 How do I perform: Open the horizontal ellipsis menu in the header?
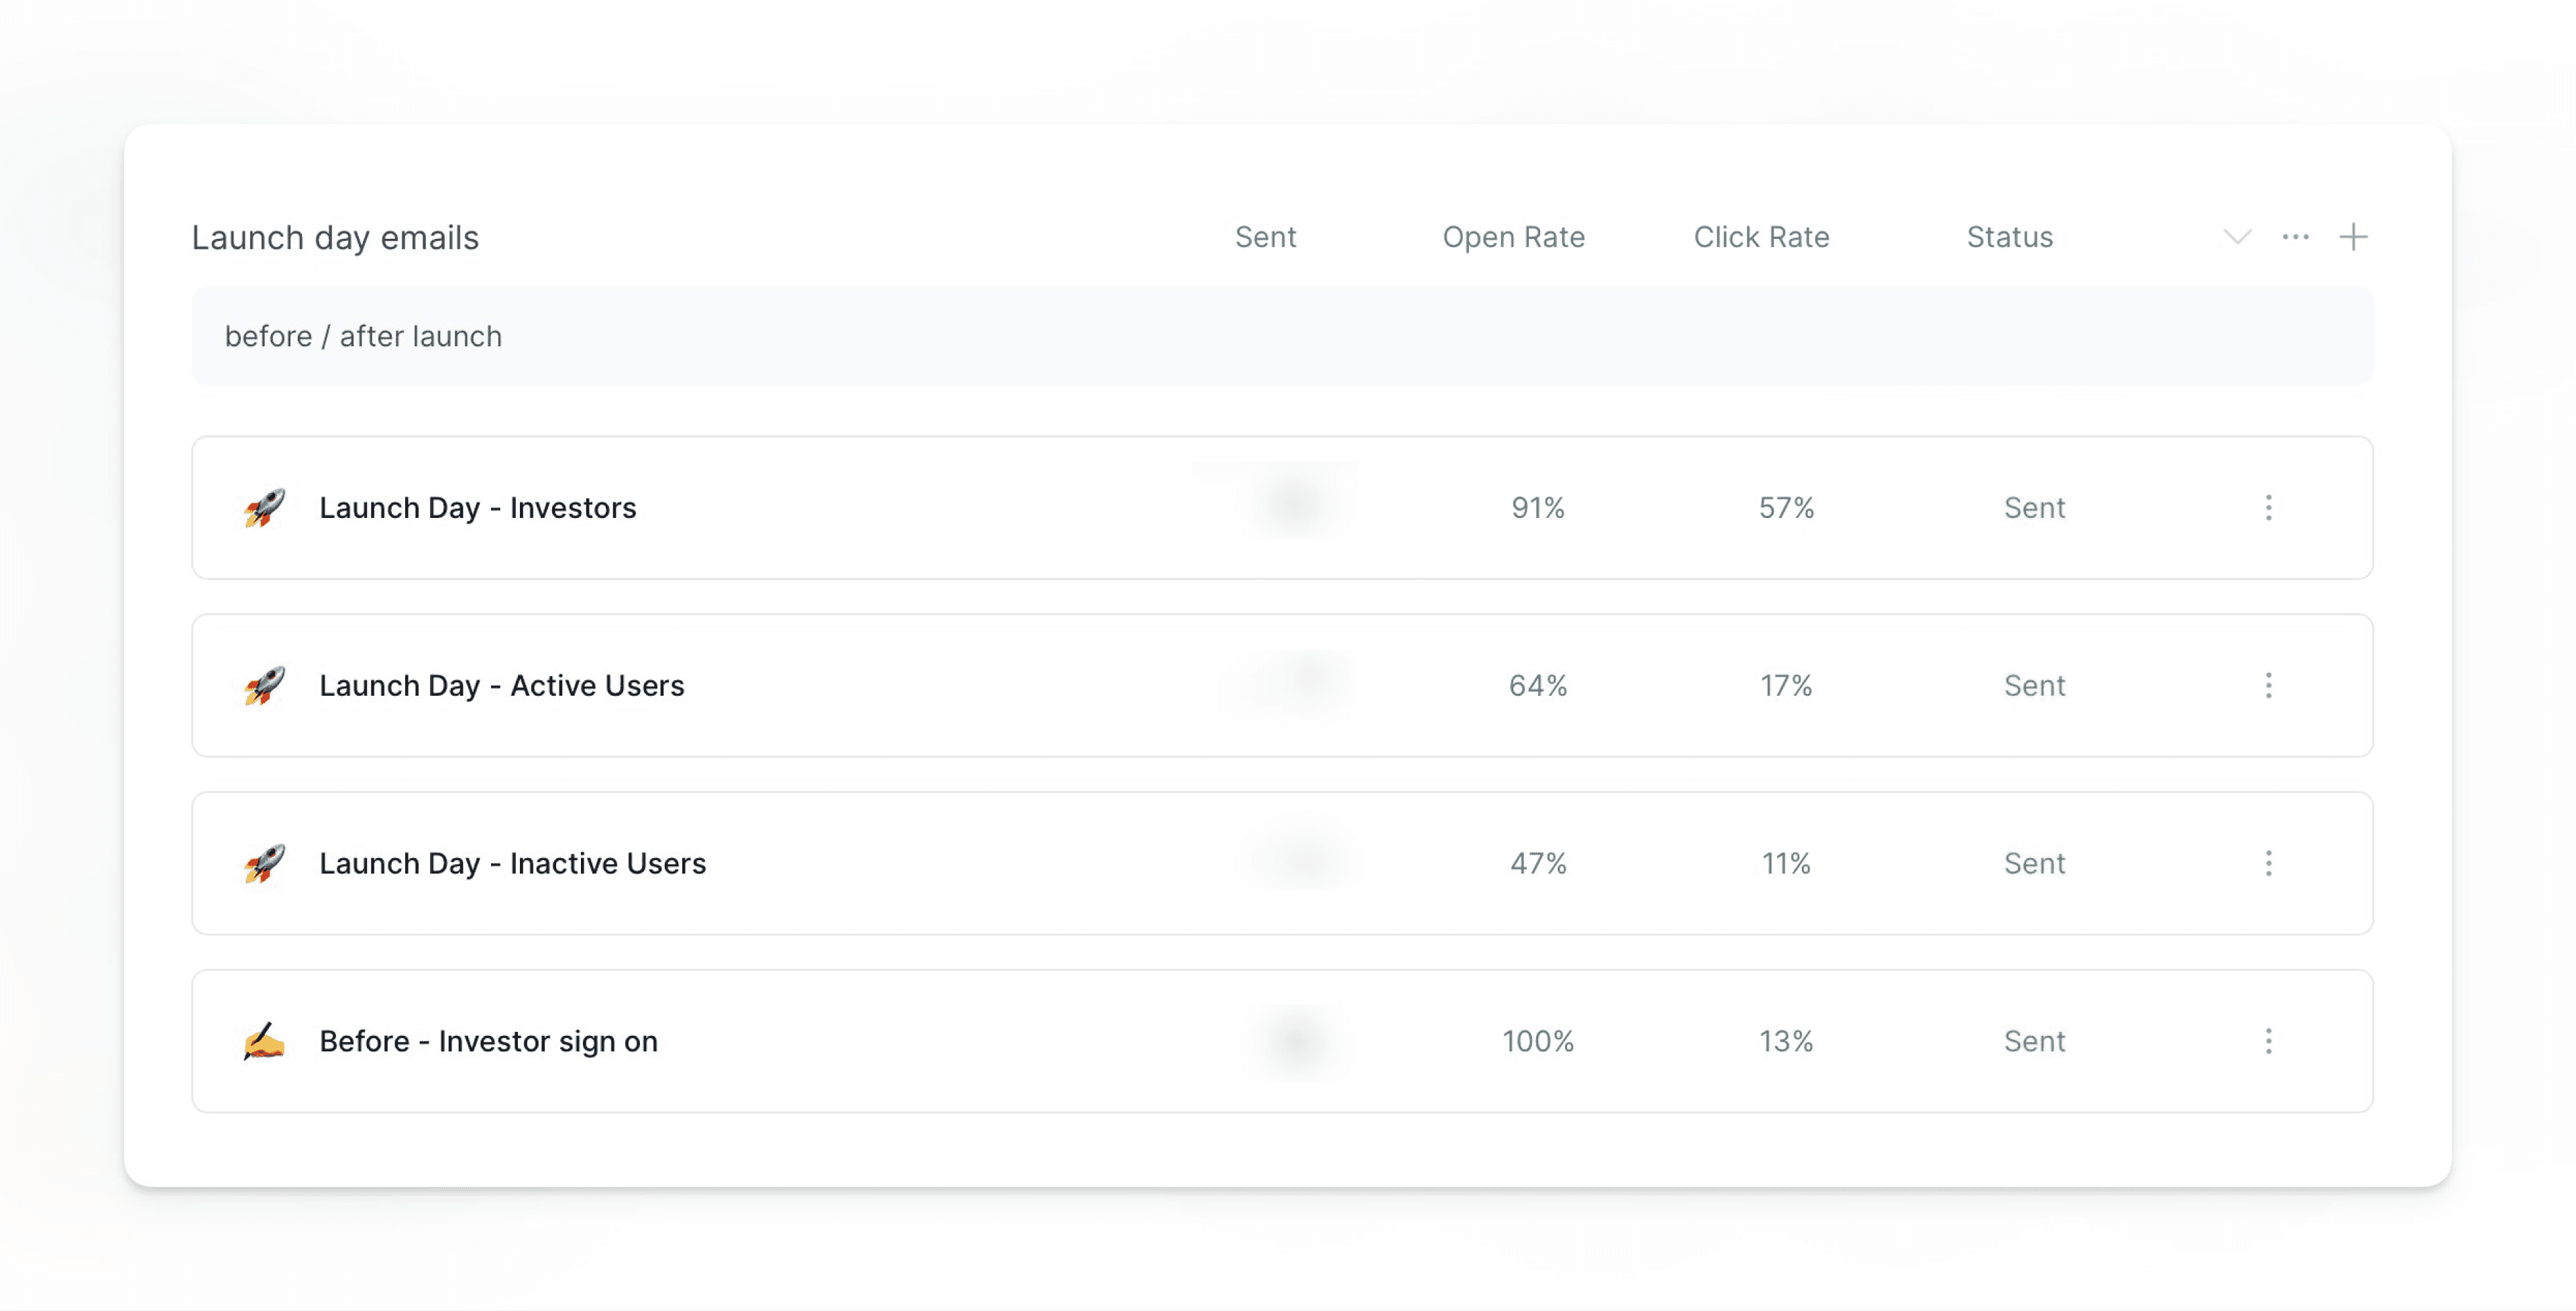point(2295,237)
